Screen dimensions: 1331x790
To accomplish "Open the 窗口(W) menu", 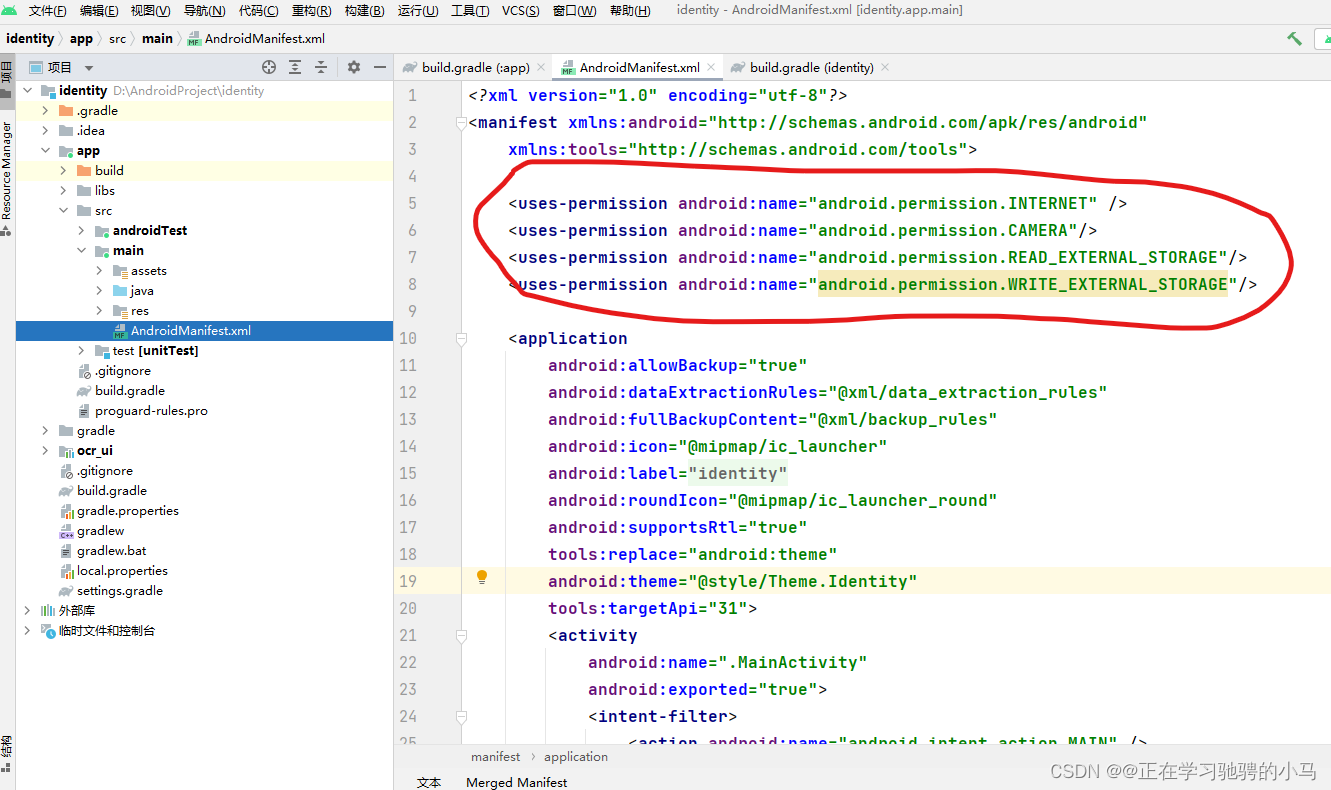I will click(x=574, y=11).
